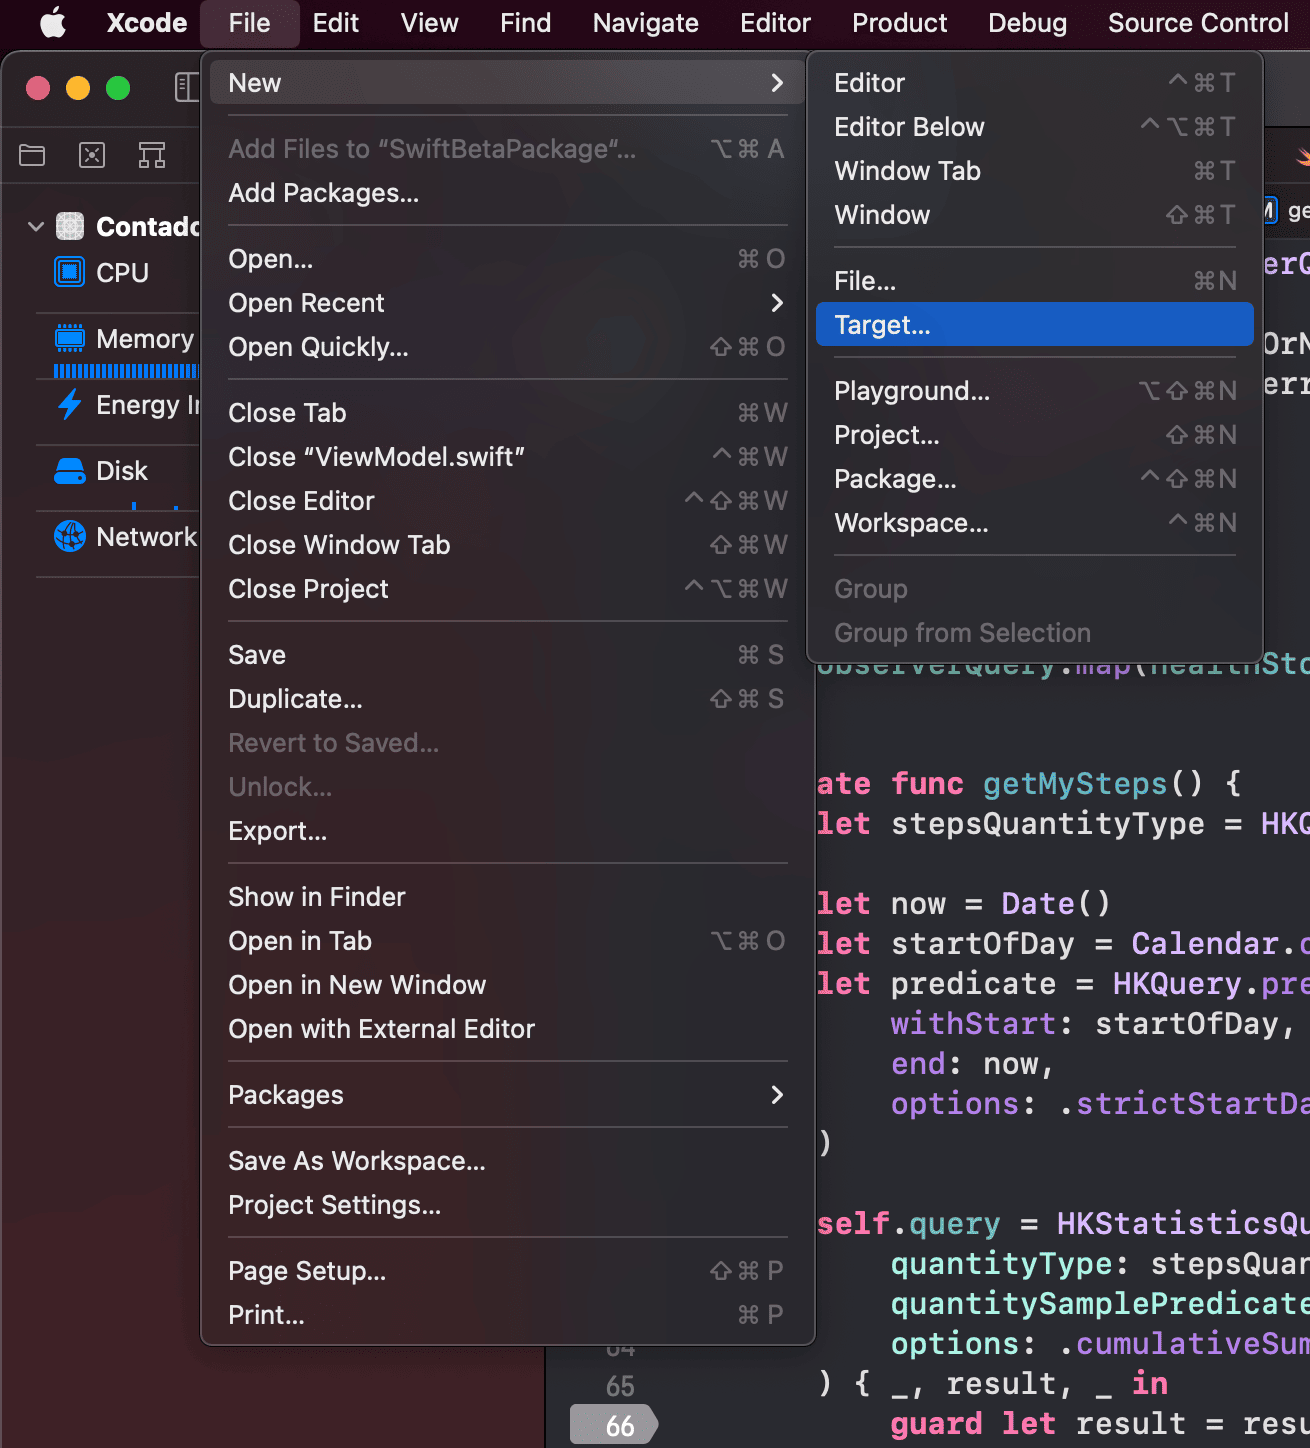The height and width of the screenshot is (1448, 1310).
Task: Click the CPU gauge icon
Action: pyautogui.click(x=69, y=272)
